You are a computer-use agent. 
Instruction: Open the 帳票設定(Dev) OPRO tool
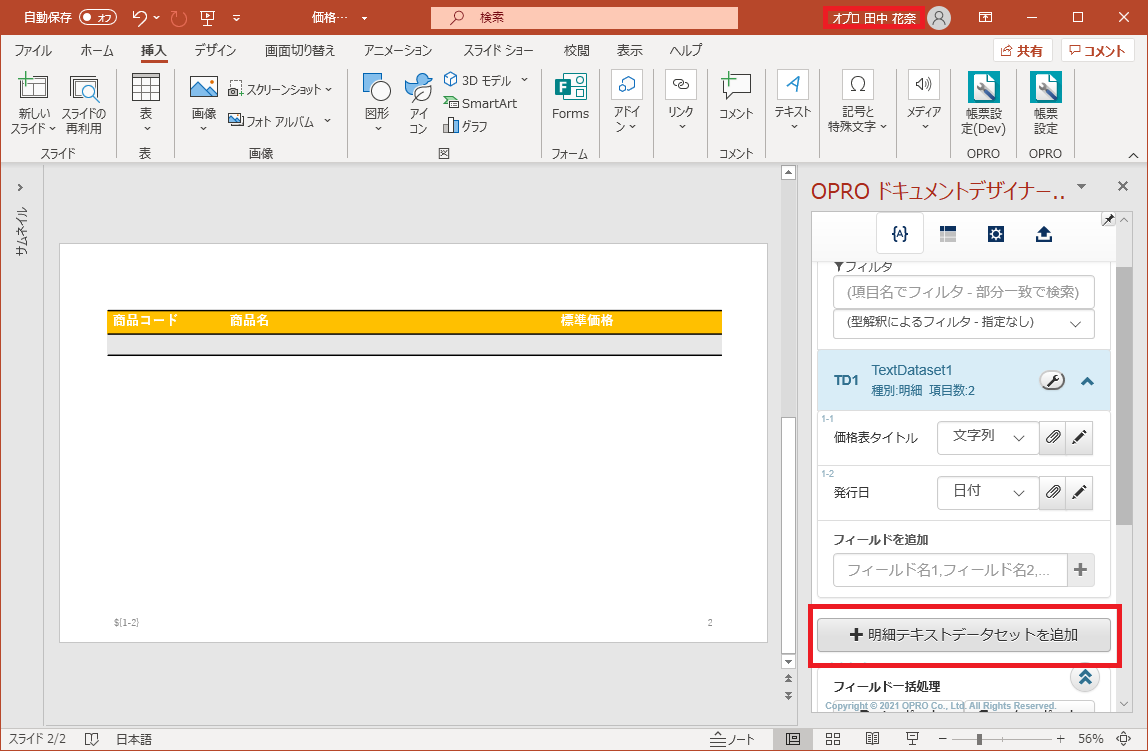tap(982, 103)
